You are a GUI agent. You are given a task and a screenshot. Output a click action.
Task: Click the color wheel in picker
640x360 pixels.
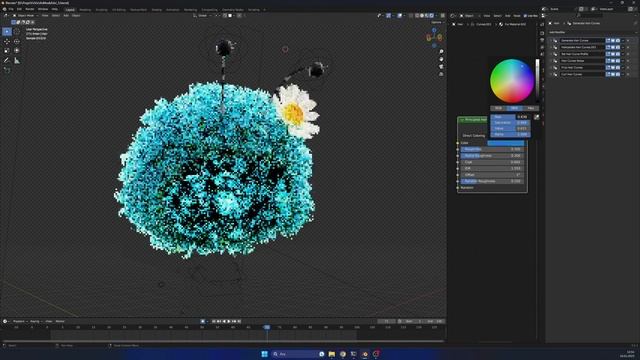click(x=512, y=81)
